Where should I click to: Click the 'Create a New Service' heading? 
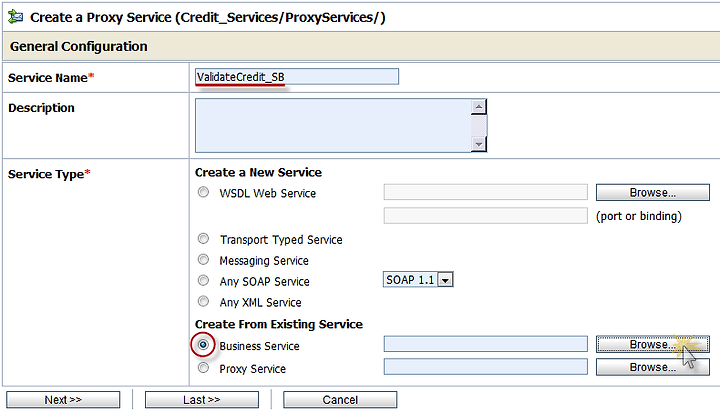pos(258,172)
